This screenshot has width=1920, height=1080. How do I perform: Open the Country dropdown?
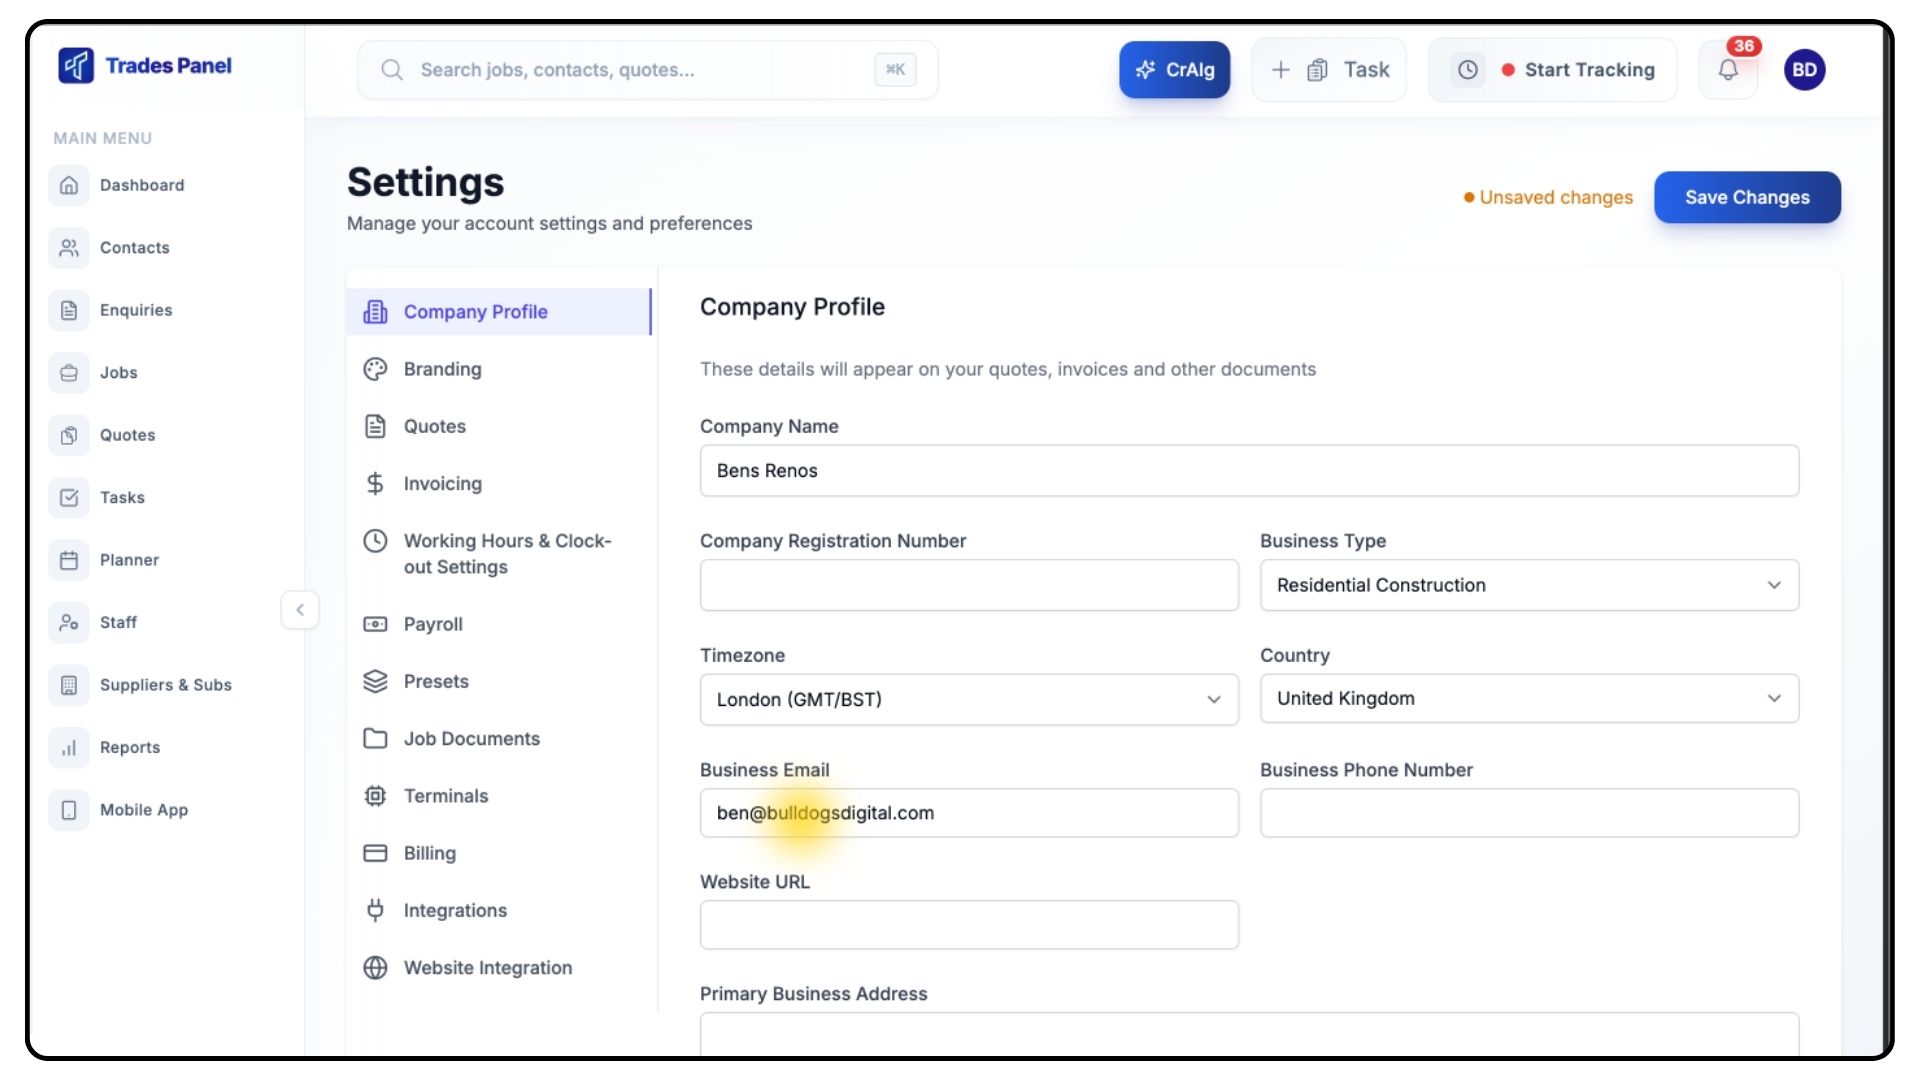point(1528,699)
